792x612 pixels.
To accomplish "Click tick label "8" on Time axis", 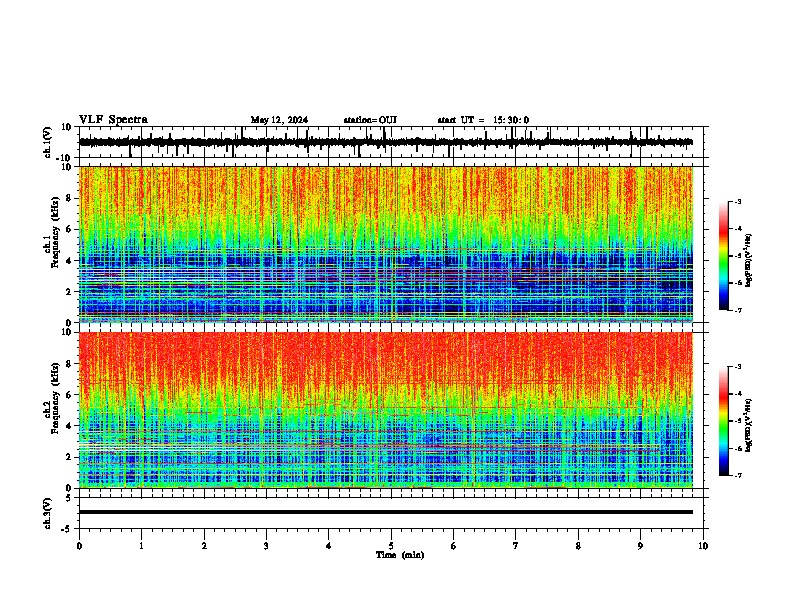I will tap(578, 546).
